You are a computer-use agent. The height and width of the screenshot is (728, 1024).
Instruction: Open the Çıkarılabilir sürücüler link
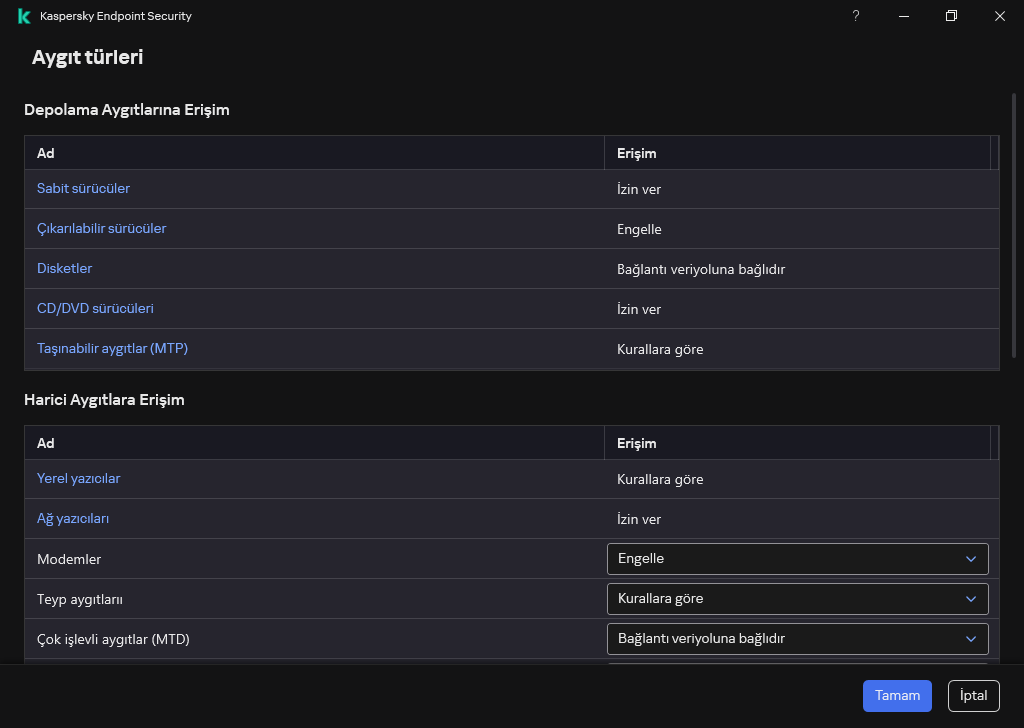tap(101, 229)
